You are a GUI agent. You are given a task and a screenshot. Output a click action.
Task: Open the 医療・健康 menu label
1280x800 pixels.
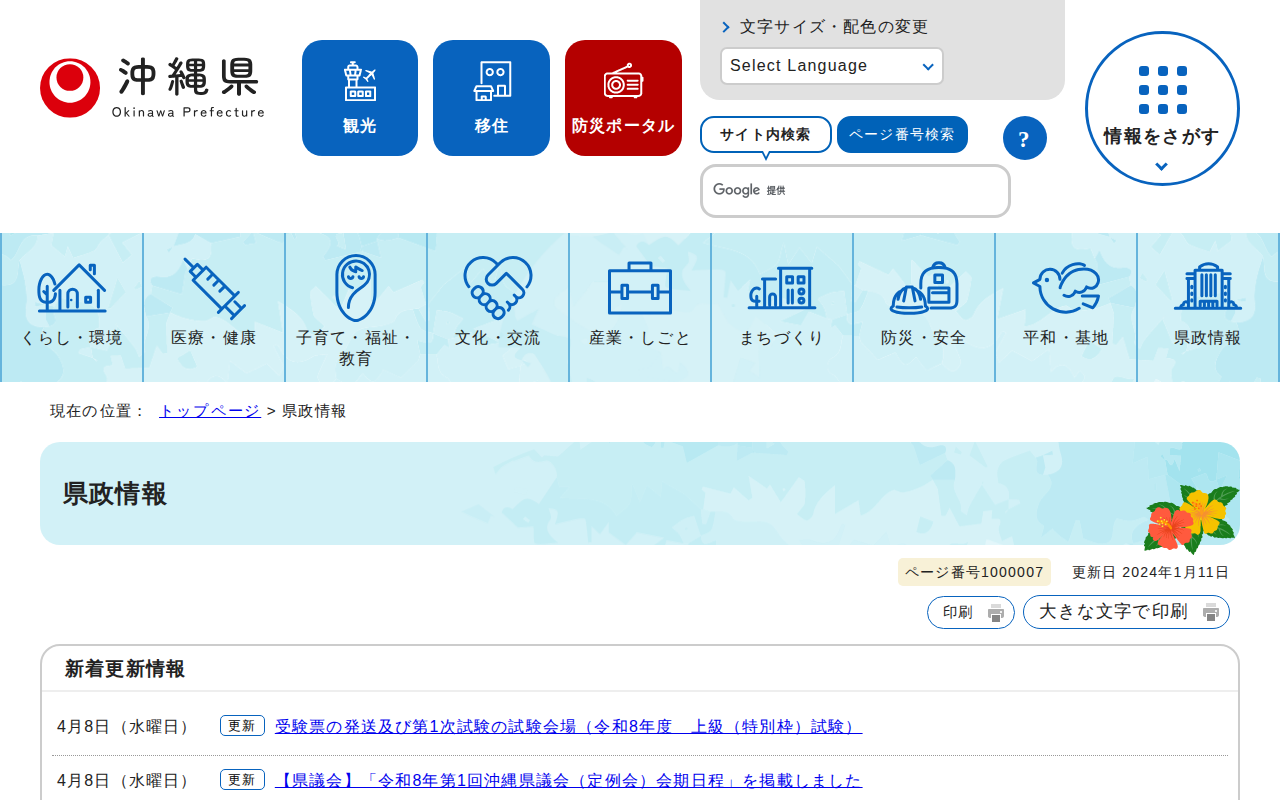[214, 338]
